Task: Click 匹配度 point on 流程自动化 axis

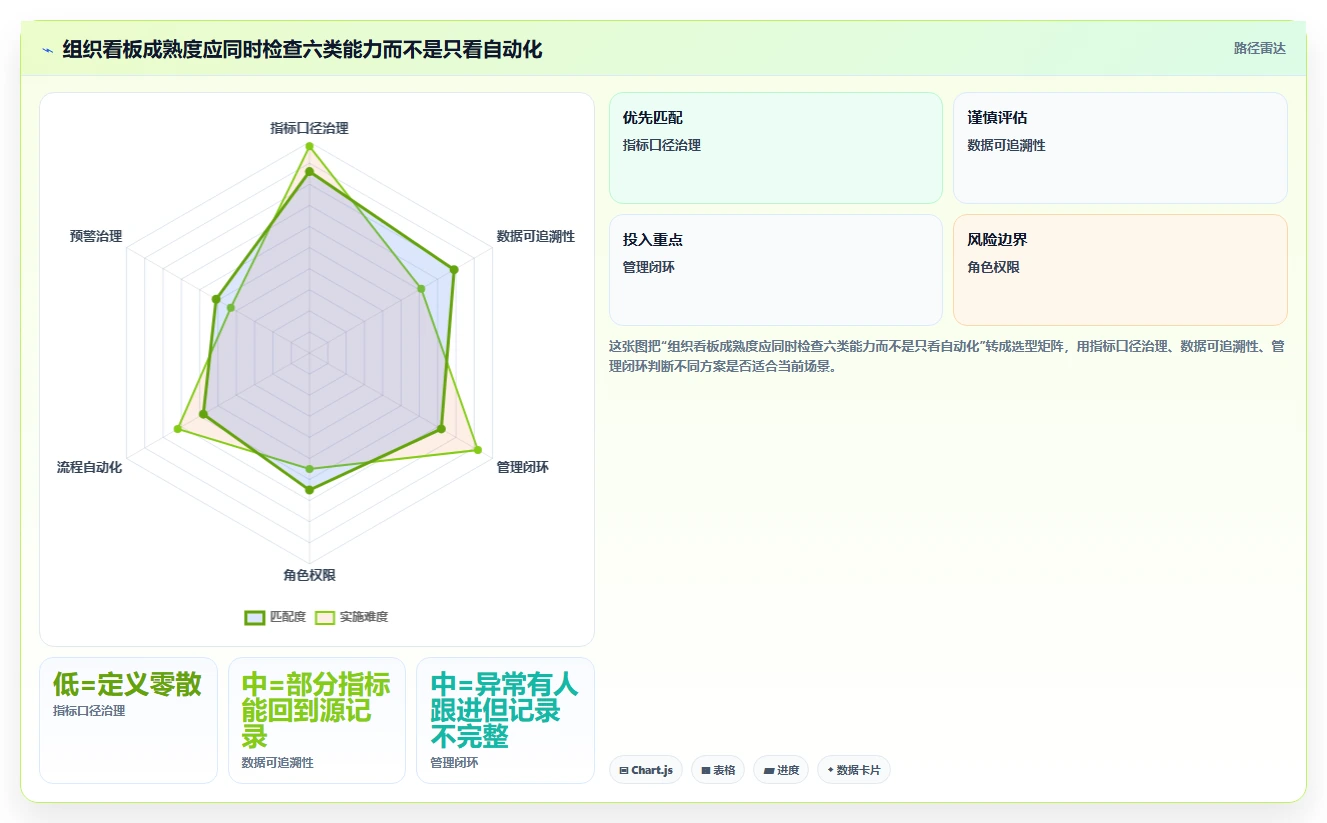Action: (x=203, y=414)
